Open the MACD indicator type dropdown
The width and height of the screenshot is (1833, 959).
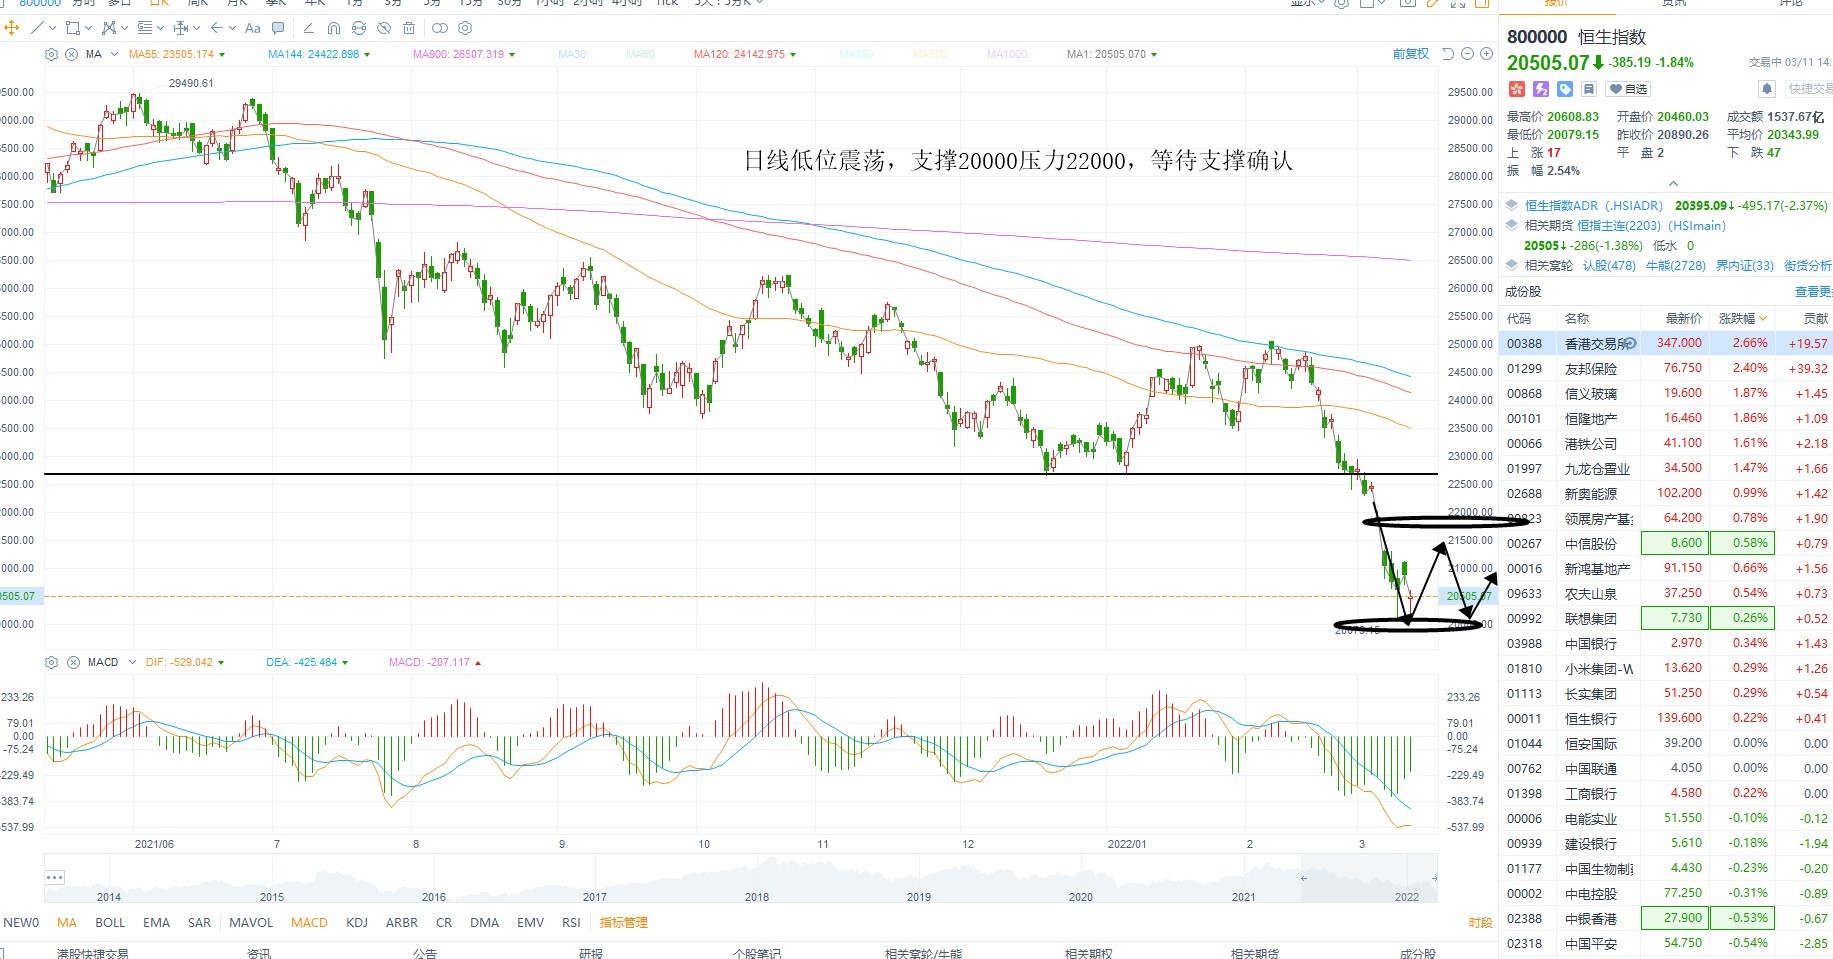coord(132,662)
